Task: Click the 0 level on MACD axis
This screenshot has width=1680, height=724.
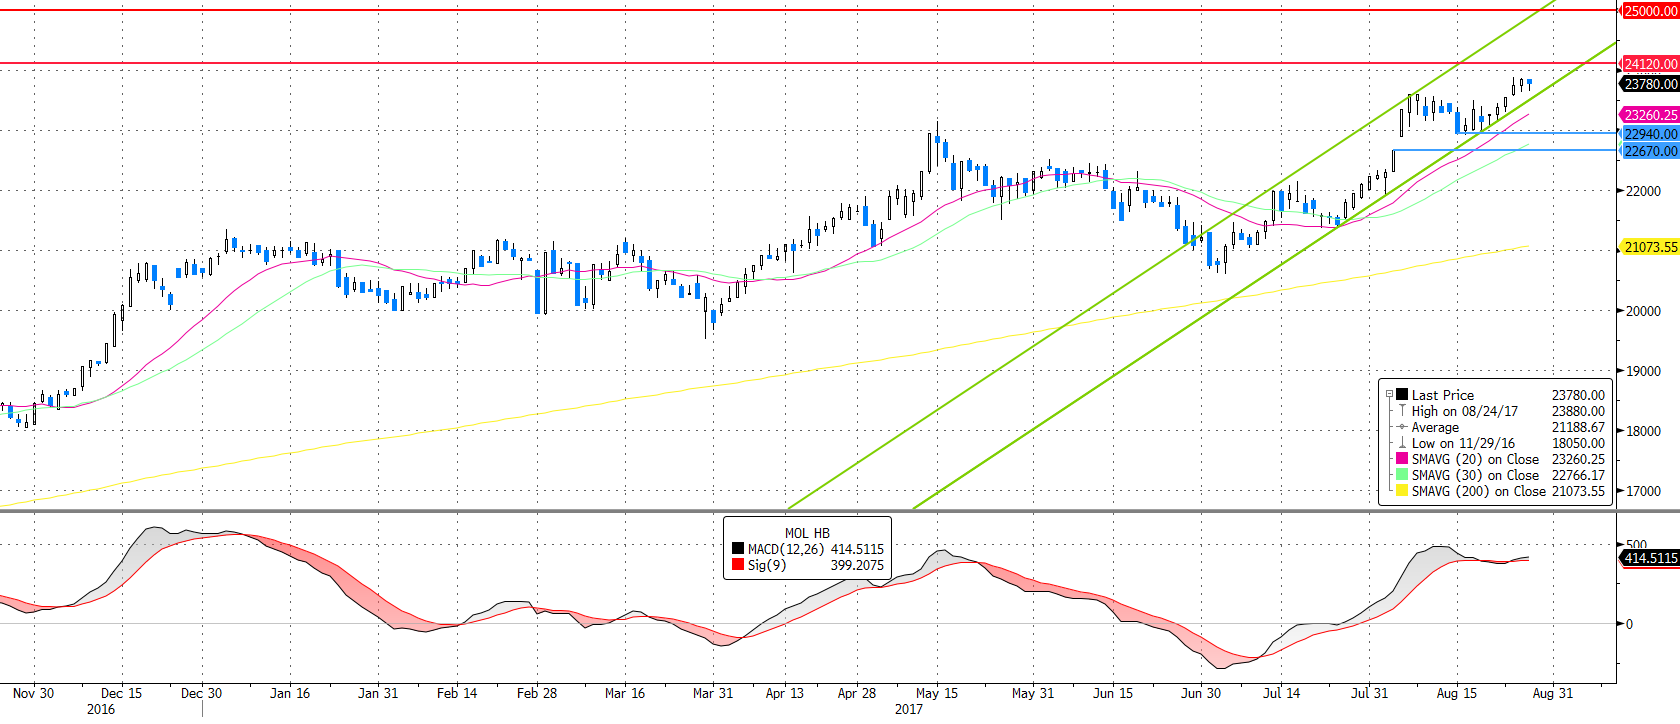Action: (x=1630, y=624)
